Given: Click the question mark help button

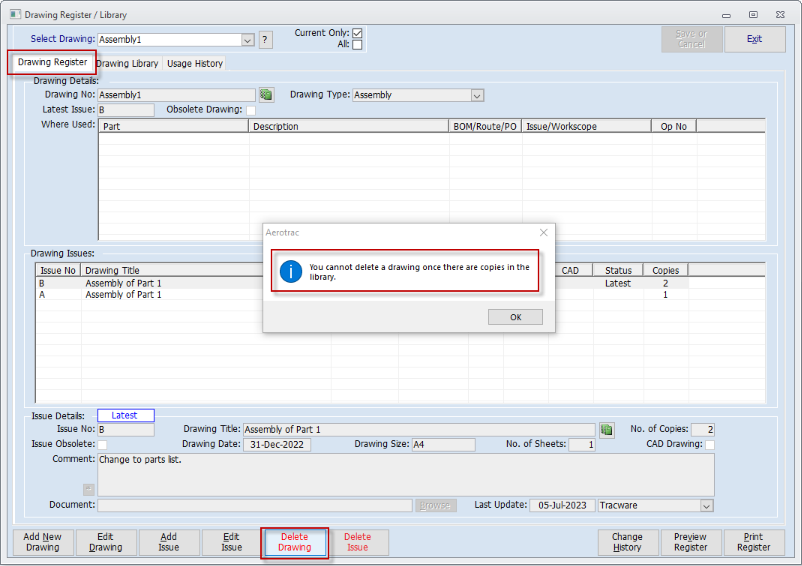Looking at the screenshot, I should click(265, 40).
